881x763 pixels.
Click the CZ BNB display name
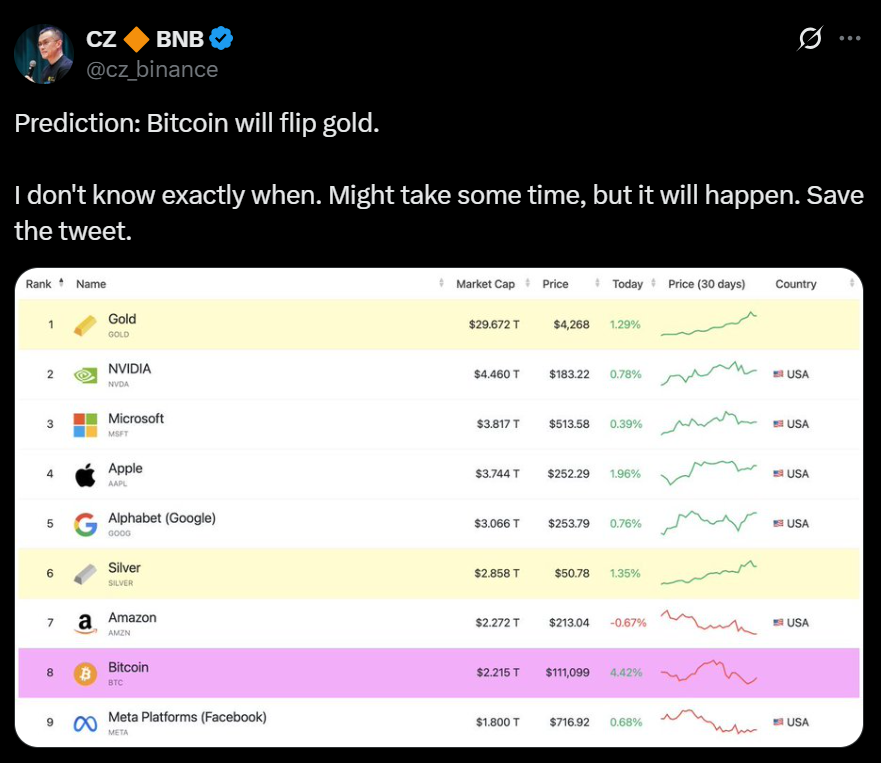click(145, 40)
